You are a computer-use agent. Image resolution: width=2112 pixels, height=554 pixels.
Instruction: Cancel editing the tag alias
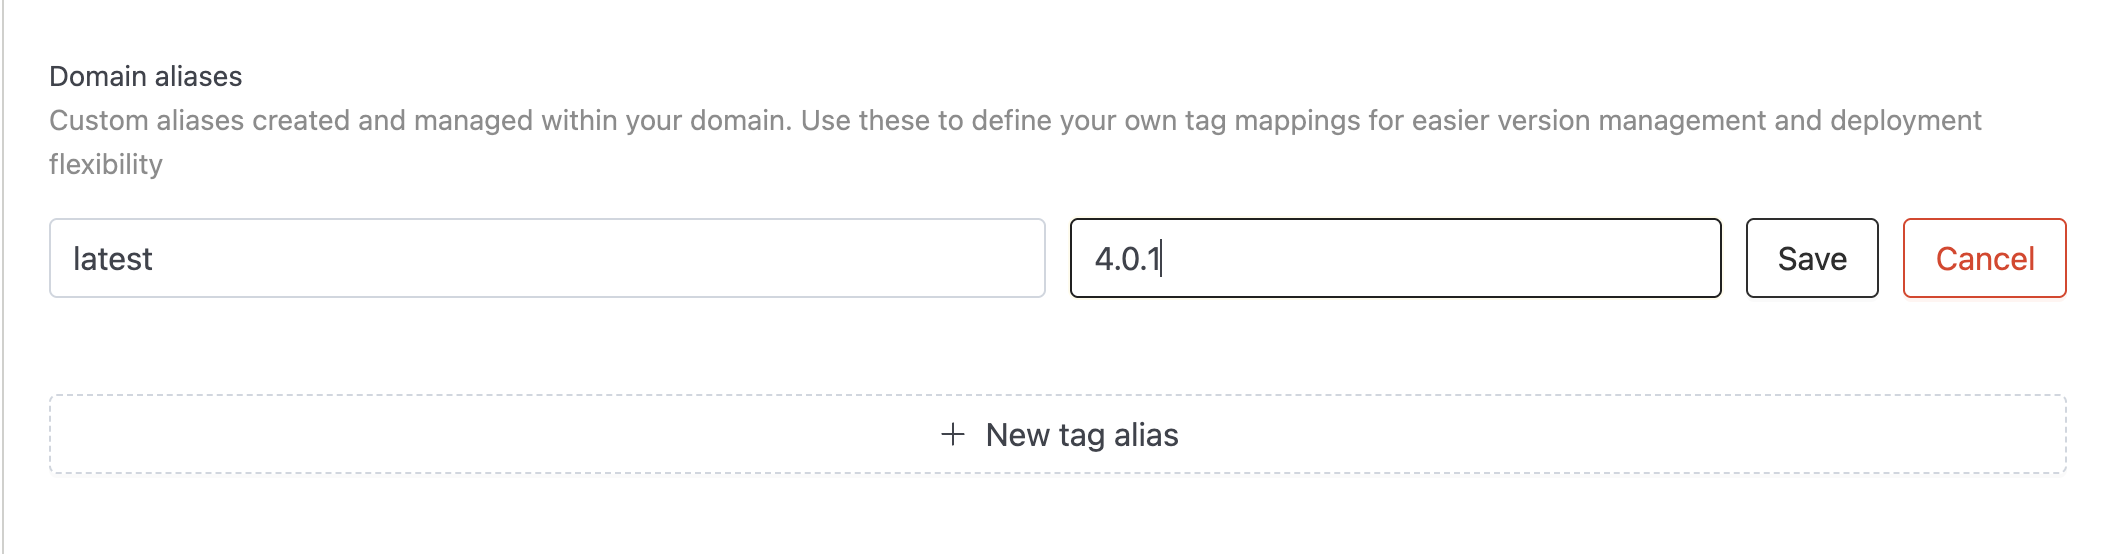click(1984, 258)
